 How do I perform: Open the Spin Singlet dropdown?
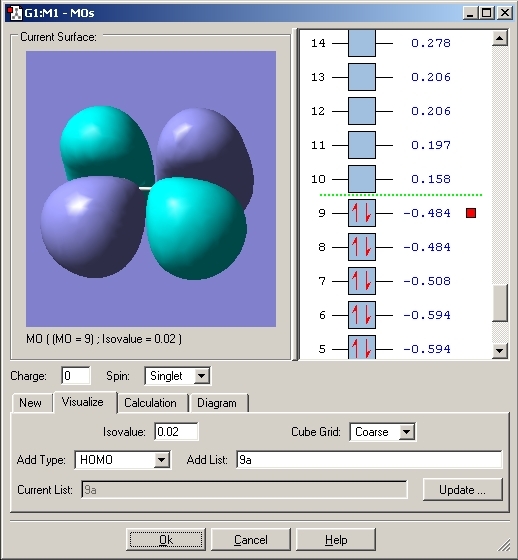coord(201,376)
